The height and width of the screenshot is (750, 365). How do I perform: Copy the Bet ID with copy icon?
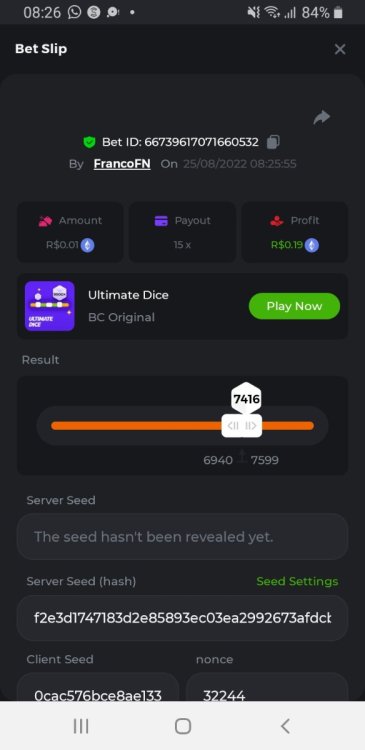[x=273, y=142]
